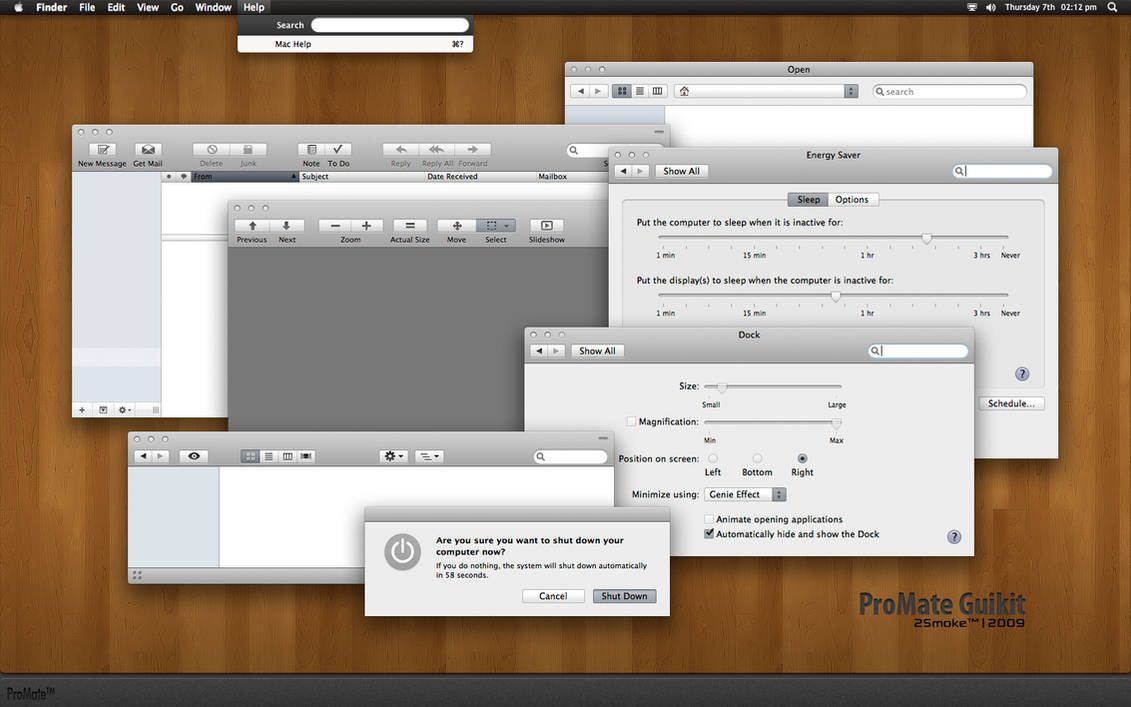Zoom in with plus button in Preview

tap(366, 226)
